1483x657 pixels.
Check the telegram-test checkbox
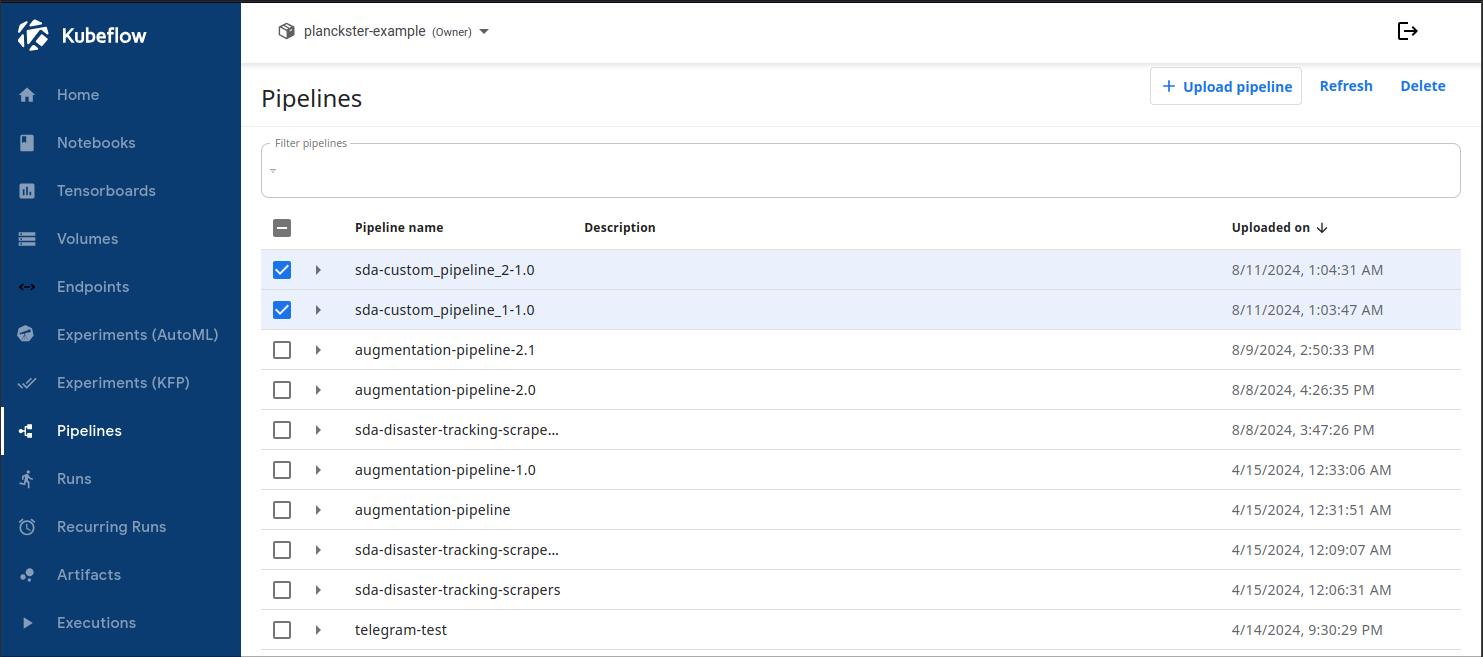pyautogui.click(x=282, y=630)
